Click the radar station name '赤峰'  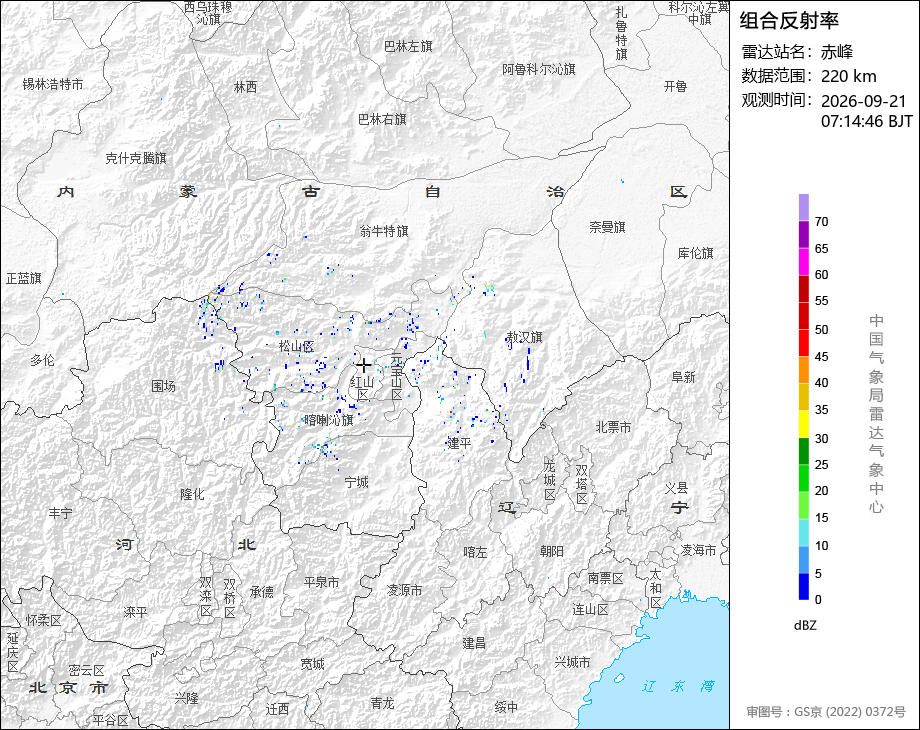tap(837, 52)
